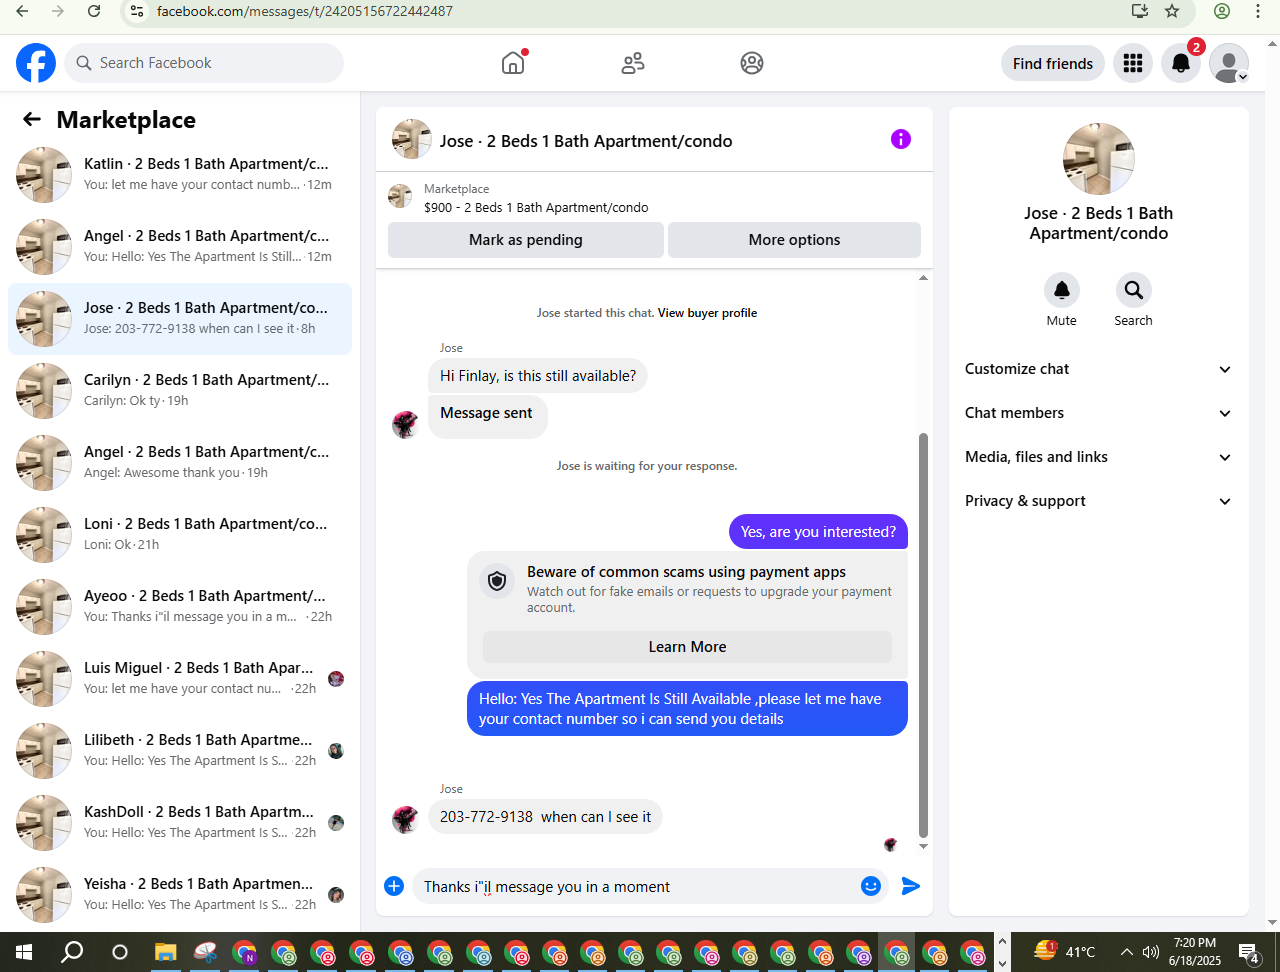Screen dimensions: 1280x972
Task: Click the back arrow beside Marketplace
Action: 32,120
